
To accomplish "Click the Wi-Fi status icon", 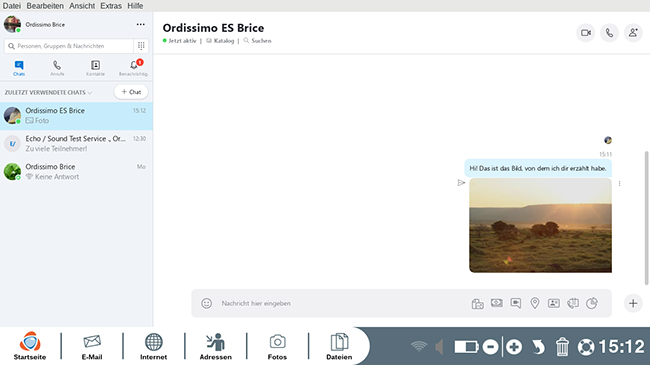I will [x=419, y=346].
